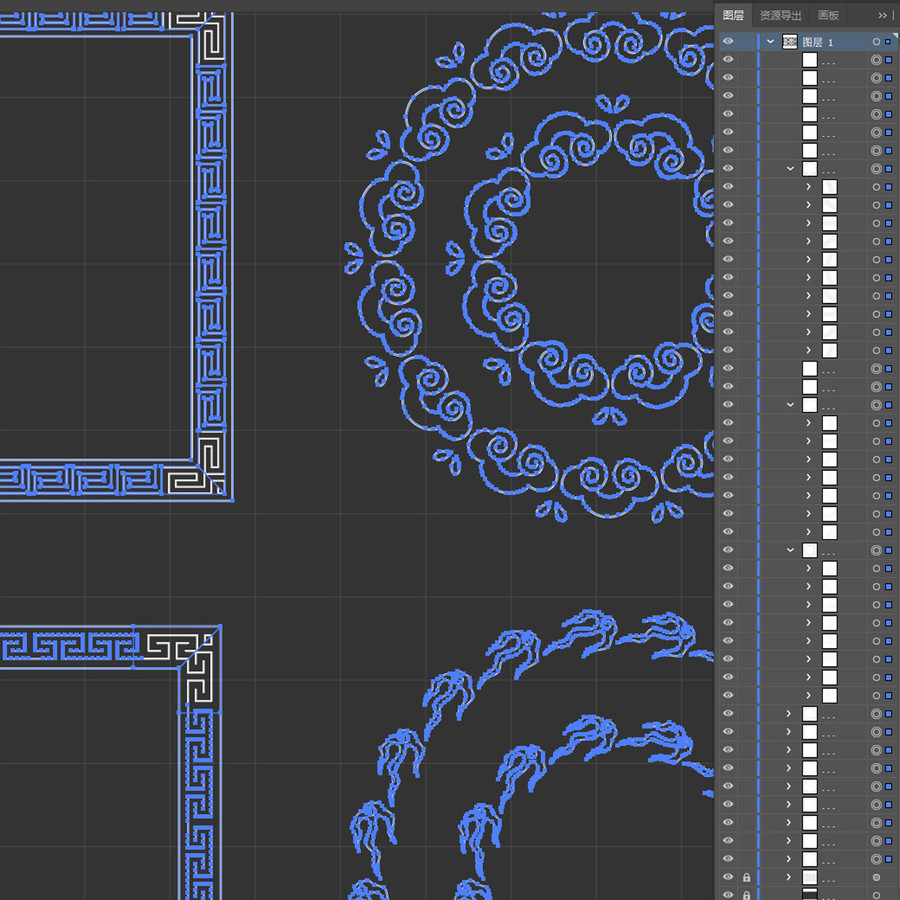Toggle visibility of first sublayer under 图层 1
The image size is (900, 900).
point(728,59)
